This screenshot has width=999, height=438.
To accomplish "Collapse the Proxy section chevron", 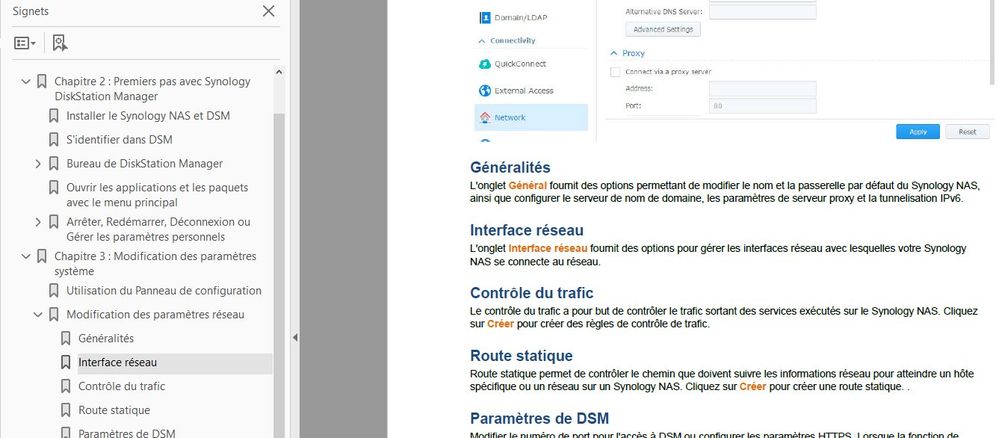I will click(614, 54).
